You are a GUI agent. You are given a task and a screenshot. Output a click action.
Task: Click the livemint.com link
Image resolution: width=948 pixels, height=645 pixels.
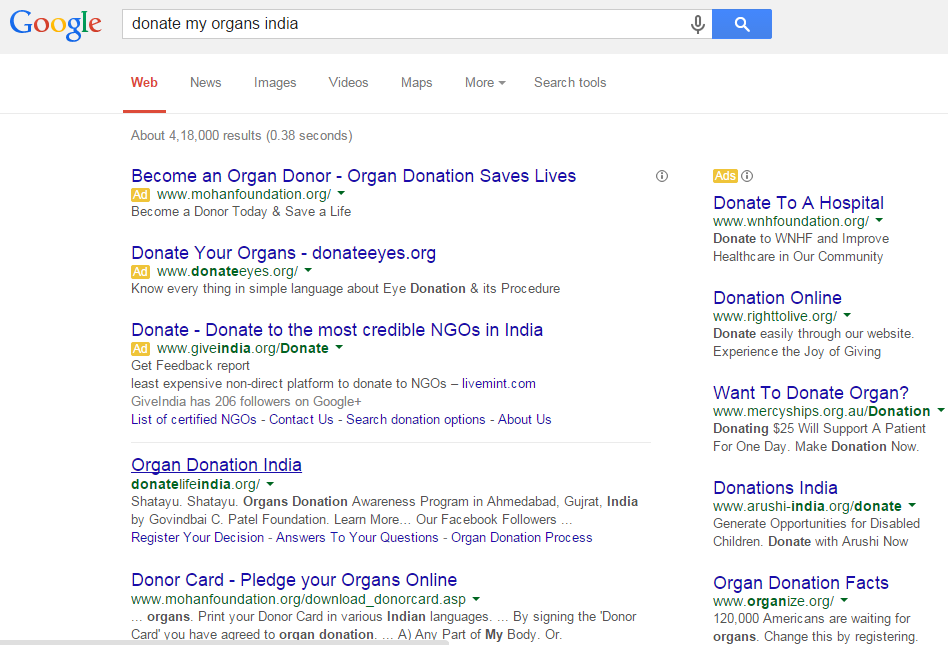pos(499,384)
